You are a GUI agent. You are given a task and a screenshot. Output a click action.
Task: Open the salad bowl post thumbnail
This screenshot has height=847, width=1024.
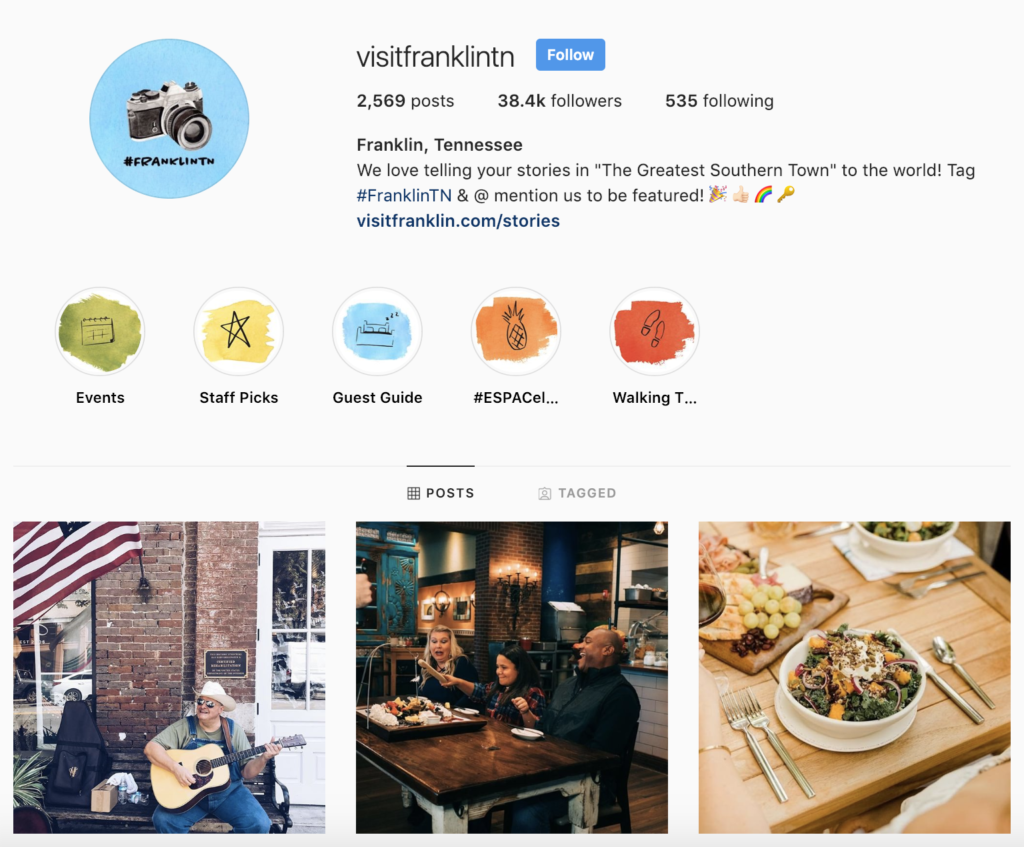[854, 677]
